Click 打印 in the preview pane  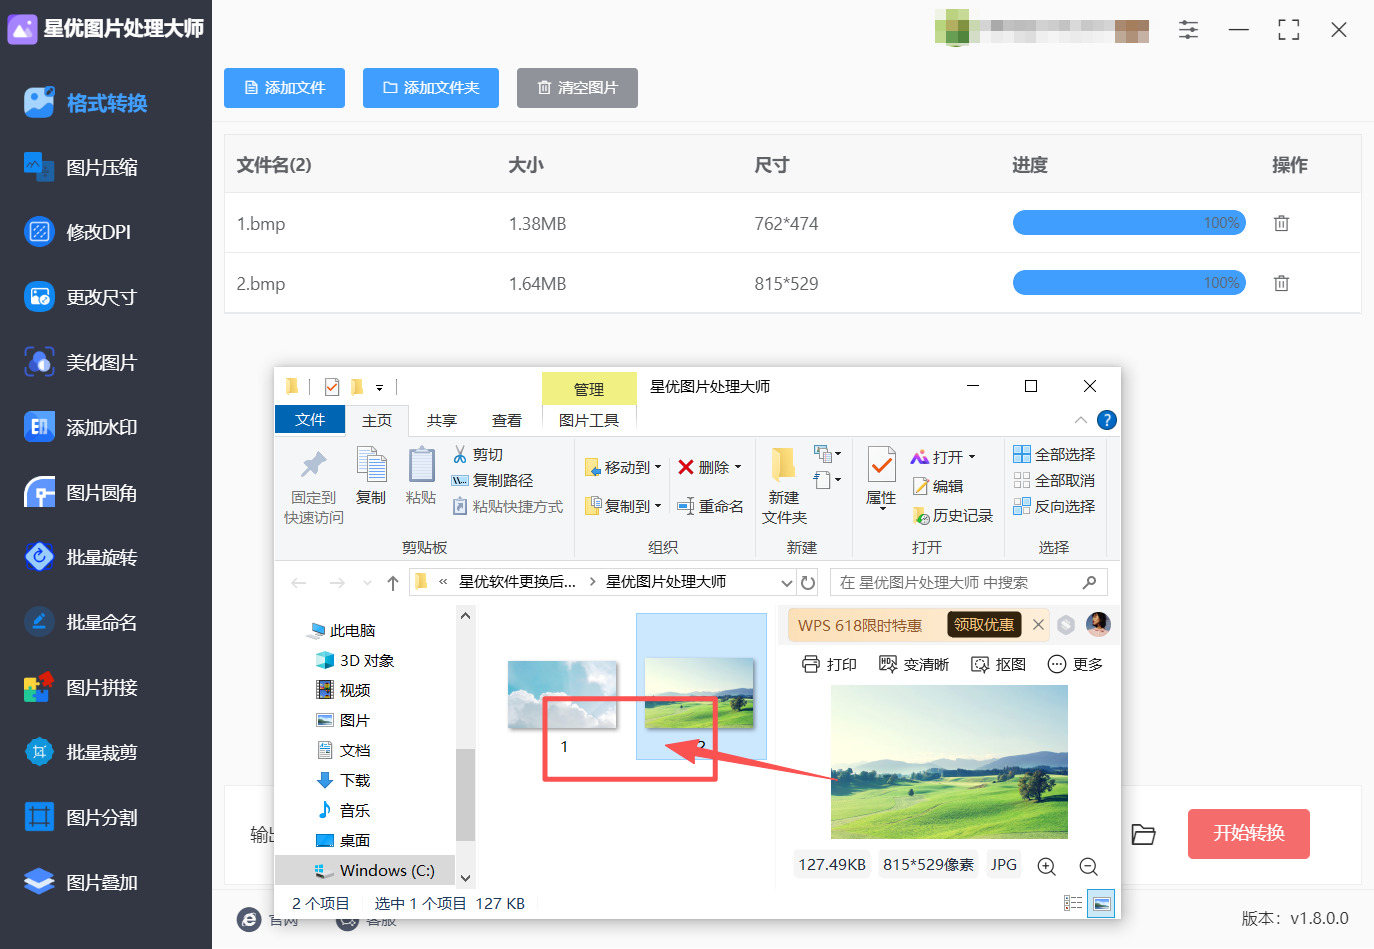pos(830,664)
